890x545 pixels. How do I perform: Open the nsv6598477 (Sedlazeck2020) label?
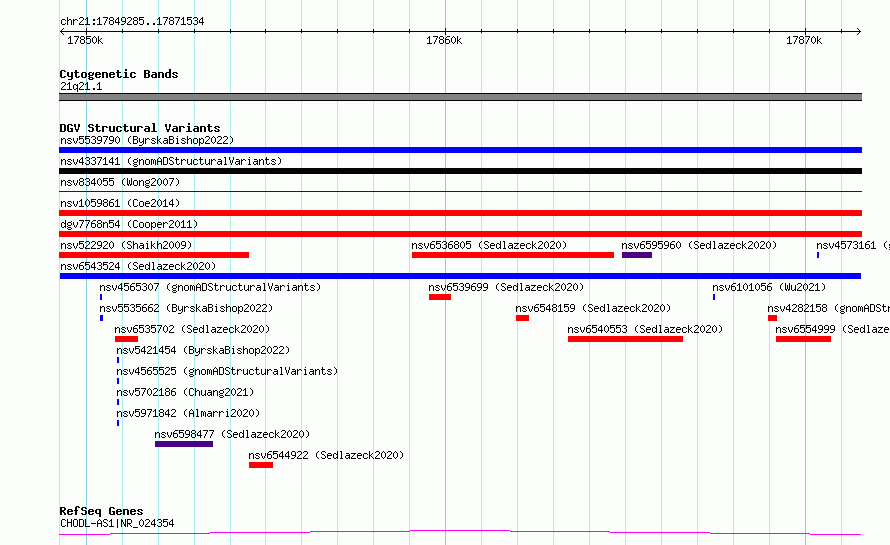232,434
